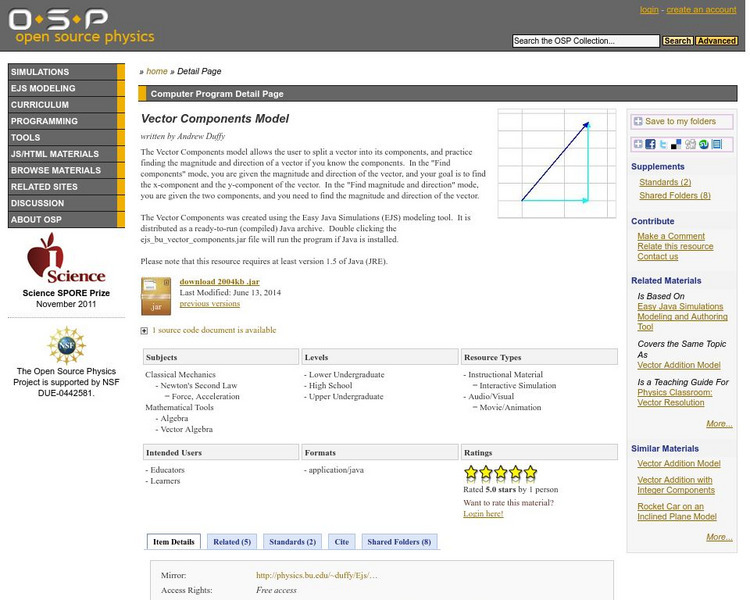Click the last blue share icon in the row
This screenshot has width=750, height=600.
pos(717,144)
